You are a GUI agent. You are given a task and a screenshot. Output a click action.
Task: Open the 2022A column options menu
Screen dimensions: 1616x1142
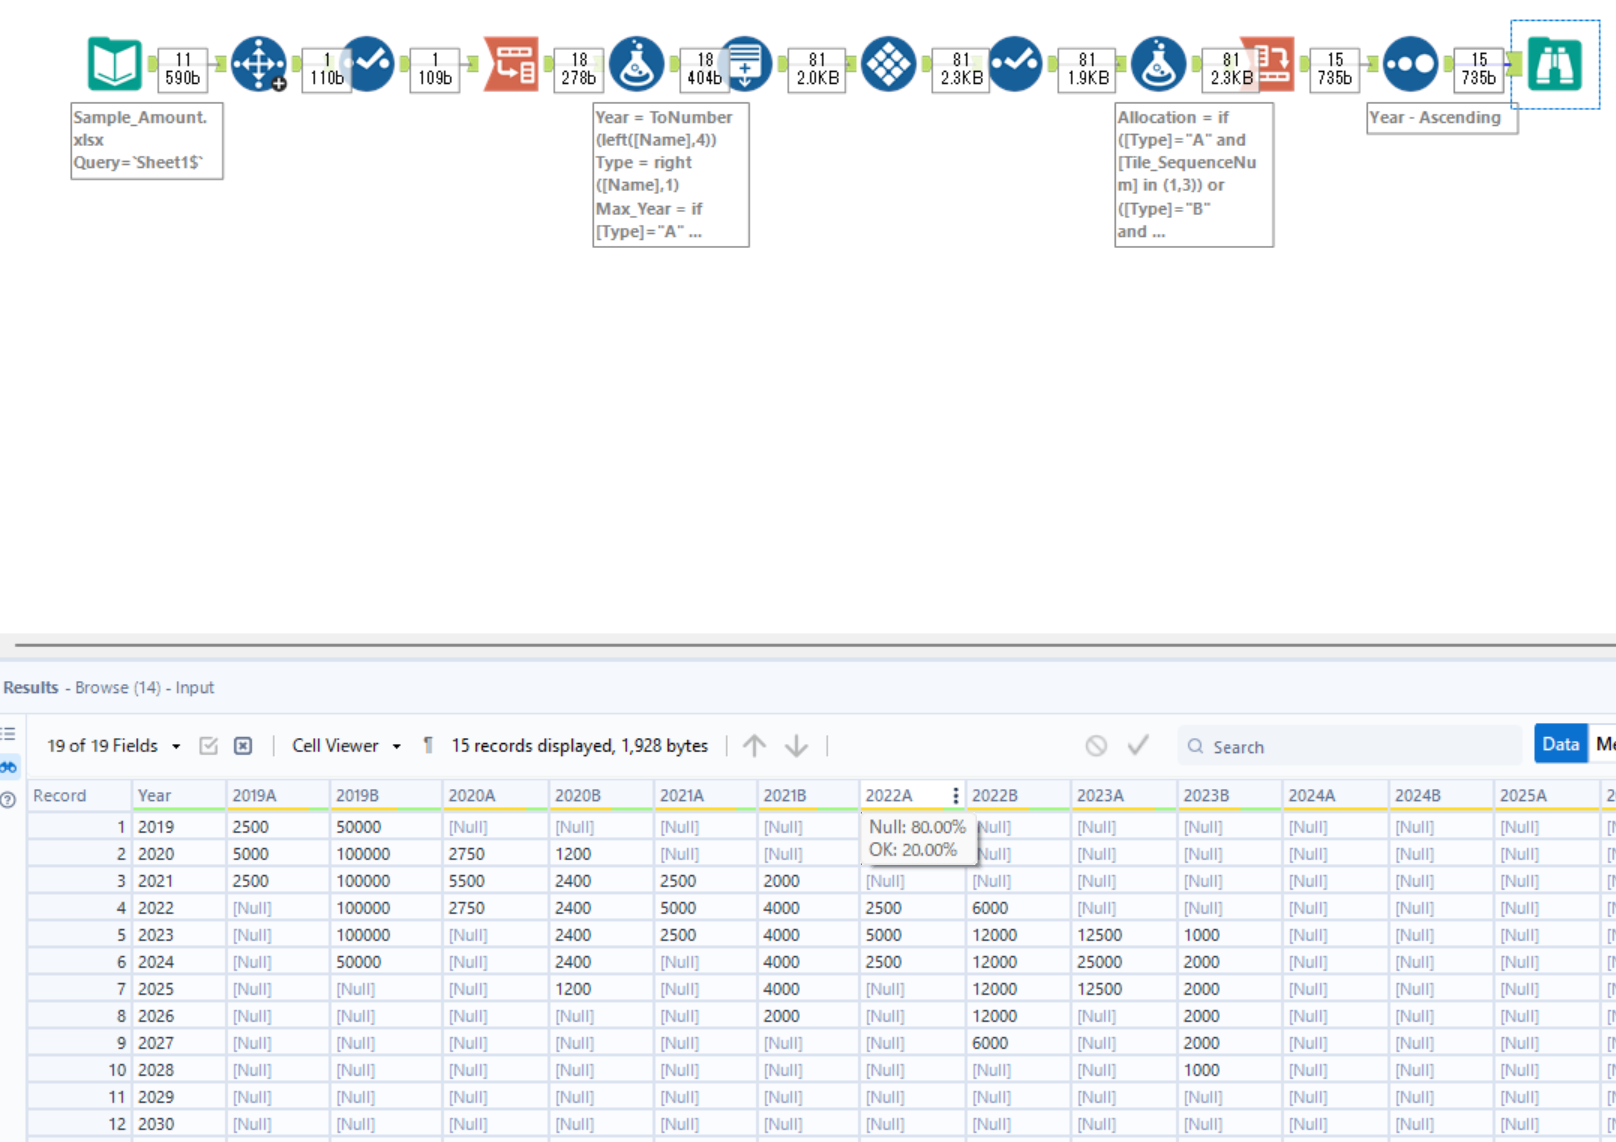point(956,795)
